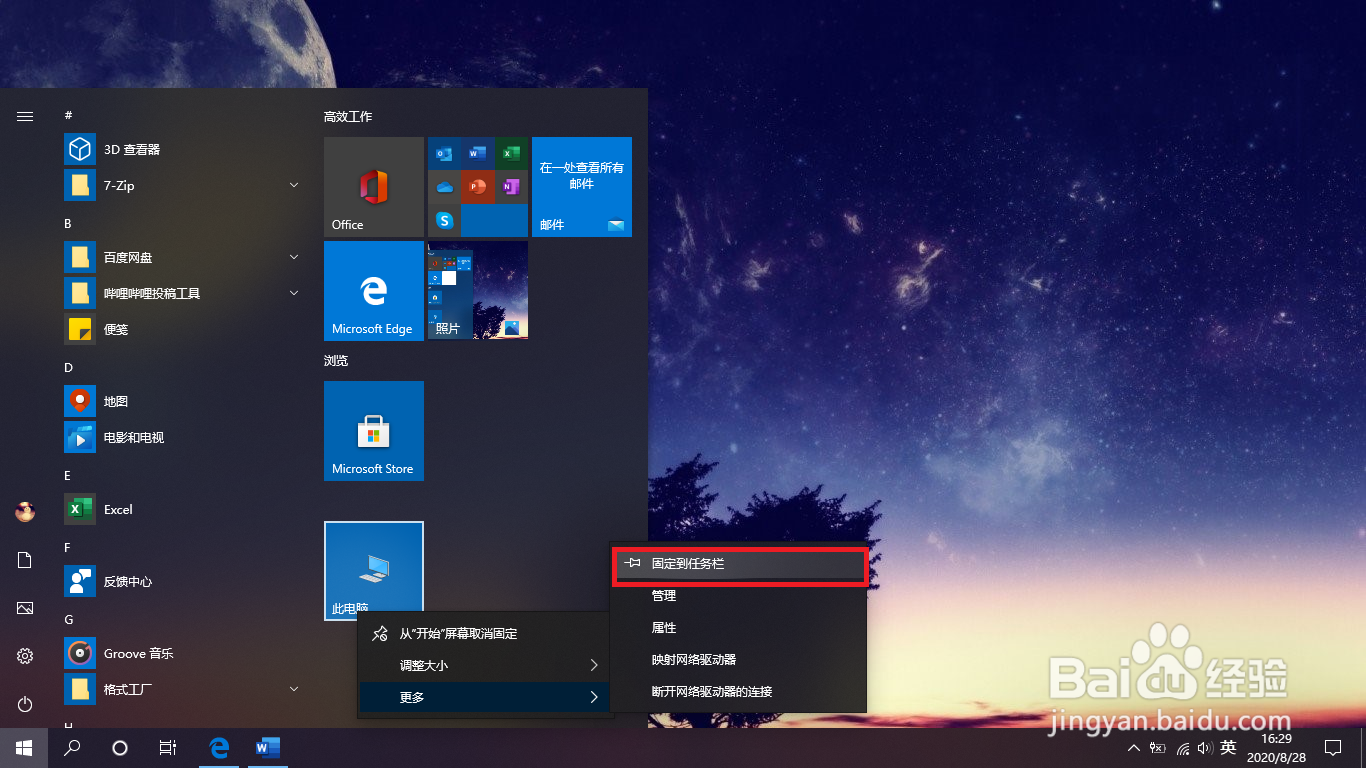Switch input language 英 indicator
Image resolution: width=1366 pixels, height=768 pixels.
[x=1228, y=747]
